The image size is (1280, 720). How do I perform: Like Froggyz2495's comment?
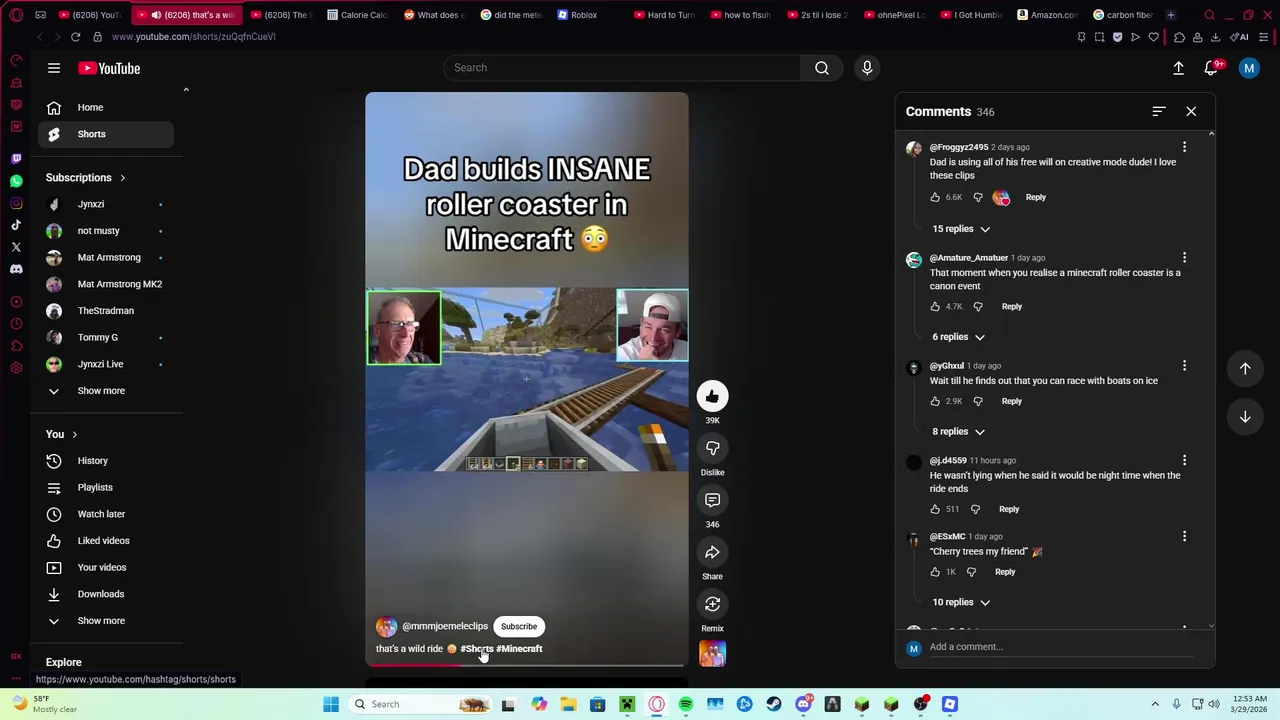[935, 197]
